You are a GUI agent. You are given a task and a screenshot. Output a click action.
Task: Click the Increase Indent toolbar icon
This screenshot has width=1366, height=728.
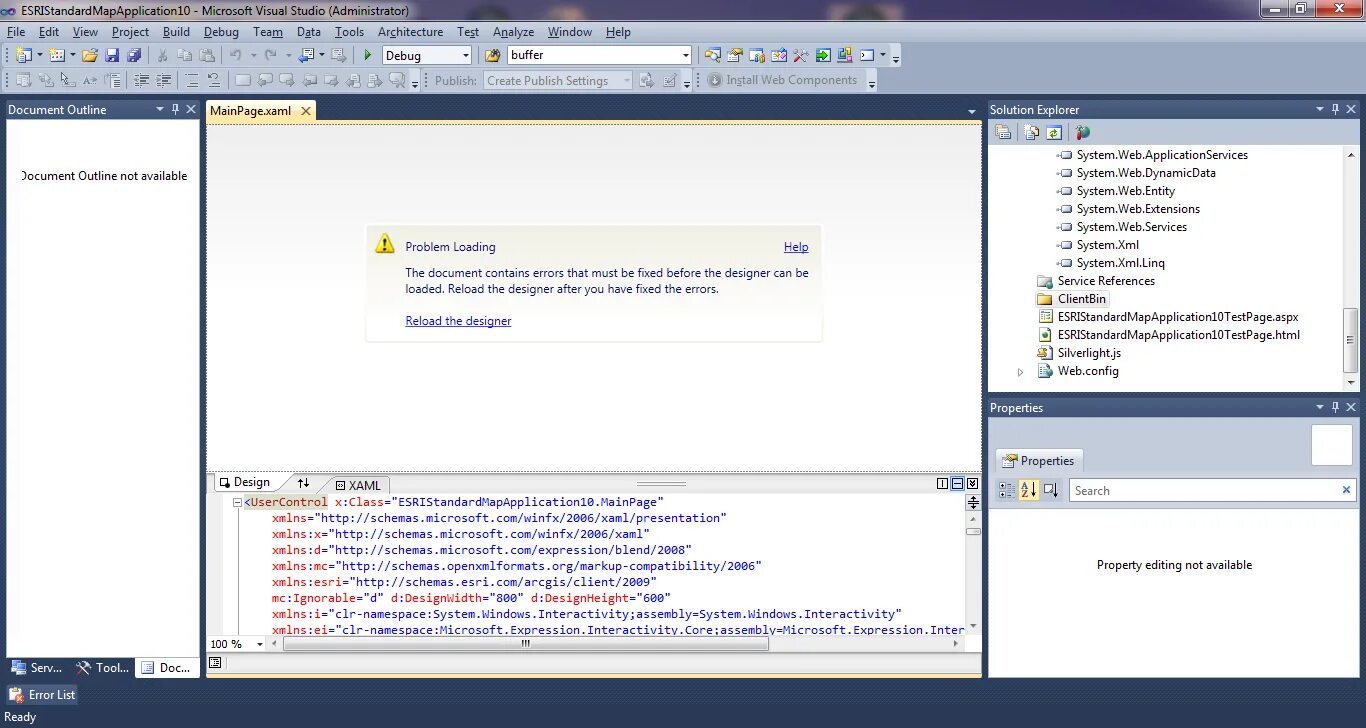point(164,80)
